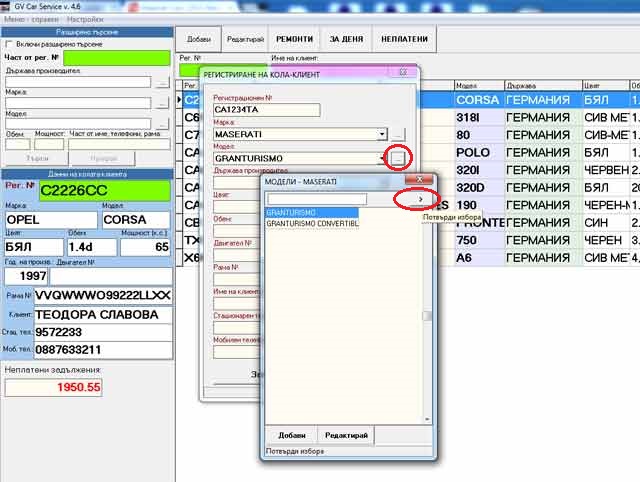Screen dimensions: 640x482
Task: Click the ЧЕРВЕН color cell
Action: (606, 170)
